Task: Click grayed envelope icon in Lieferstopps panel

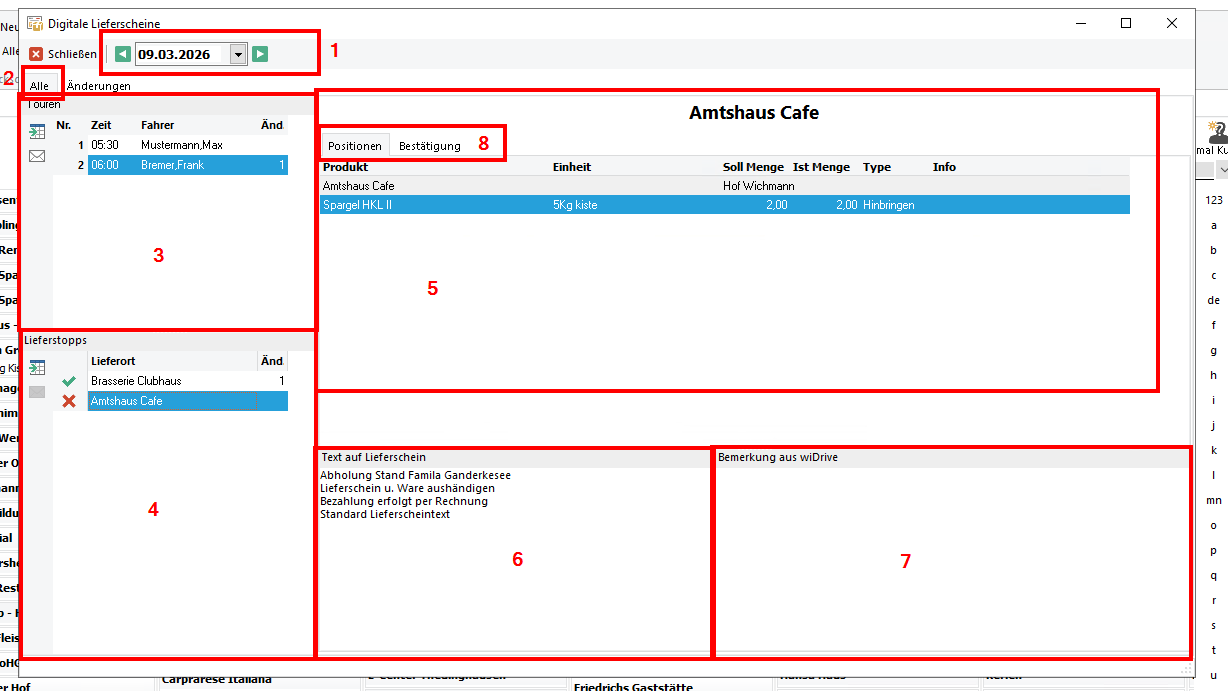Action: (37, 392)
